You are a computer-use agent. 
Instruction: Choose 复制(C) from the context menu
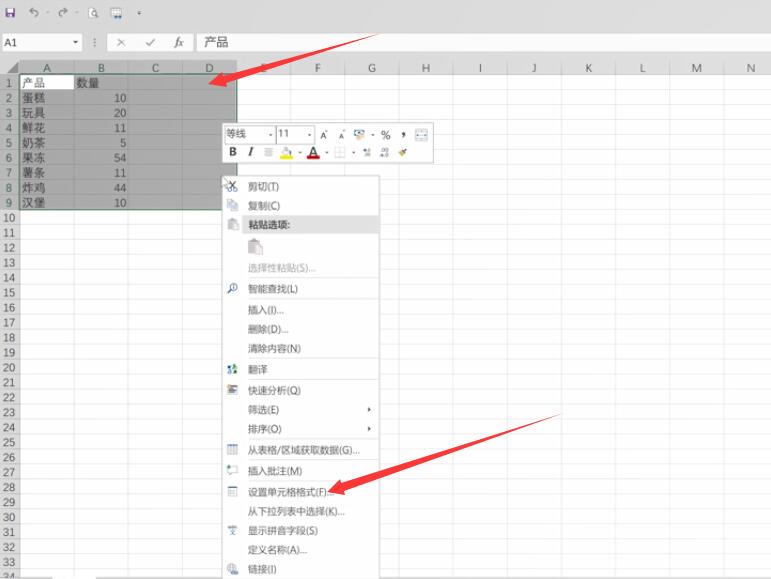[x=301, y=206]
